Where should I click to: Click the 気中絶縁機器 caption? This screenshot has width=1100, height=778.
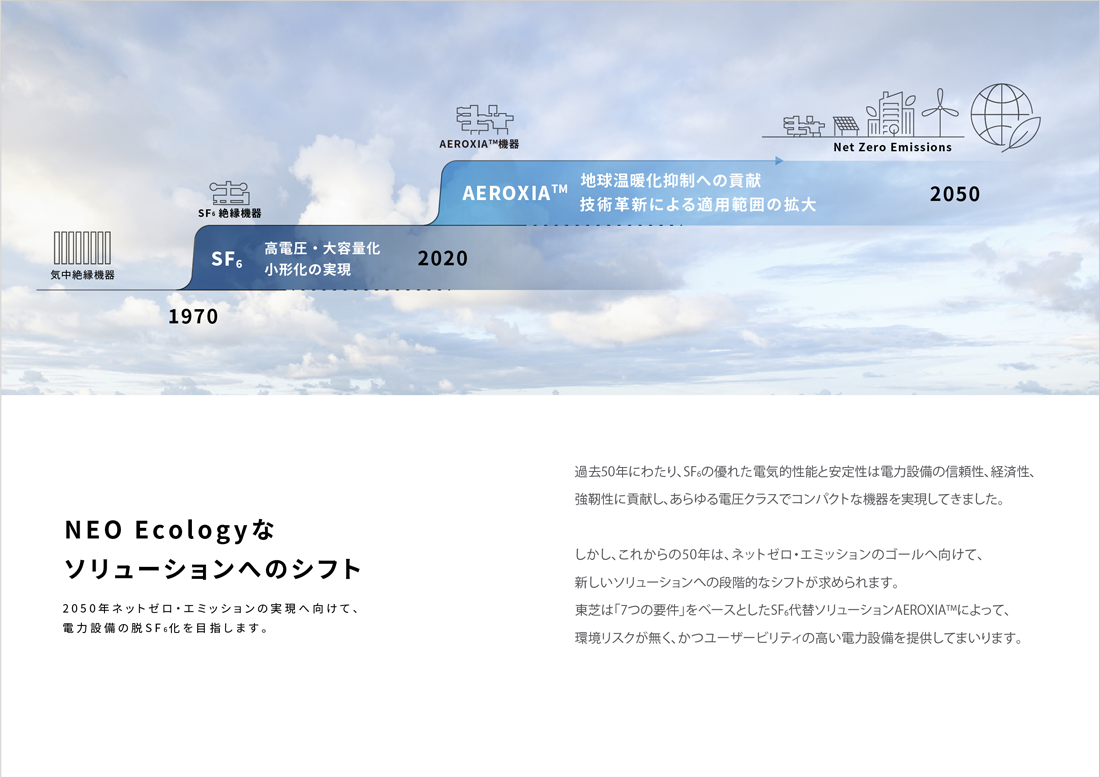pos(82,275)
